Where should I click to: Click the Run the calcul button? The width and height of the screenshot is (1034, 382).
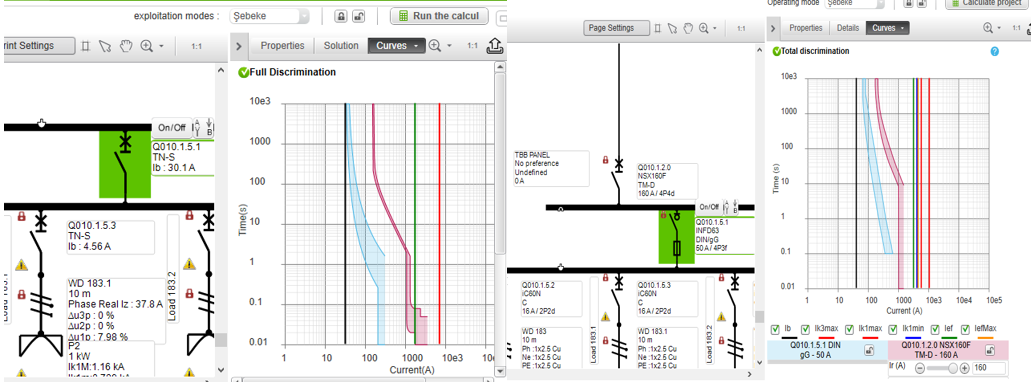point(440,16)
